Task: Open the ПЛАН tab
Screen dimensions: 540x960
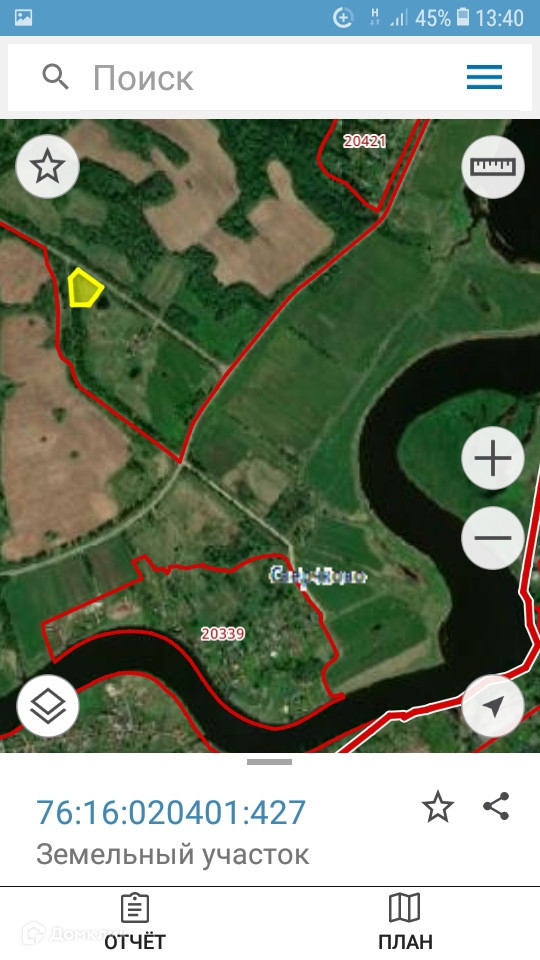Action: click(x=405, y=922)
